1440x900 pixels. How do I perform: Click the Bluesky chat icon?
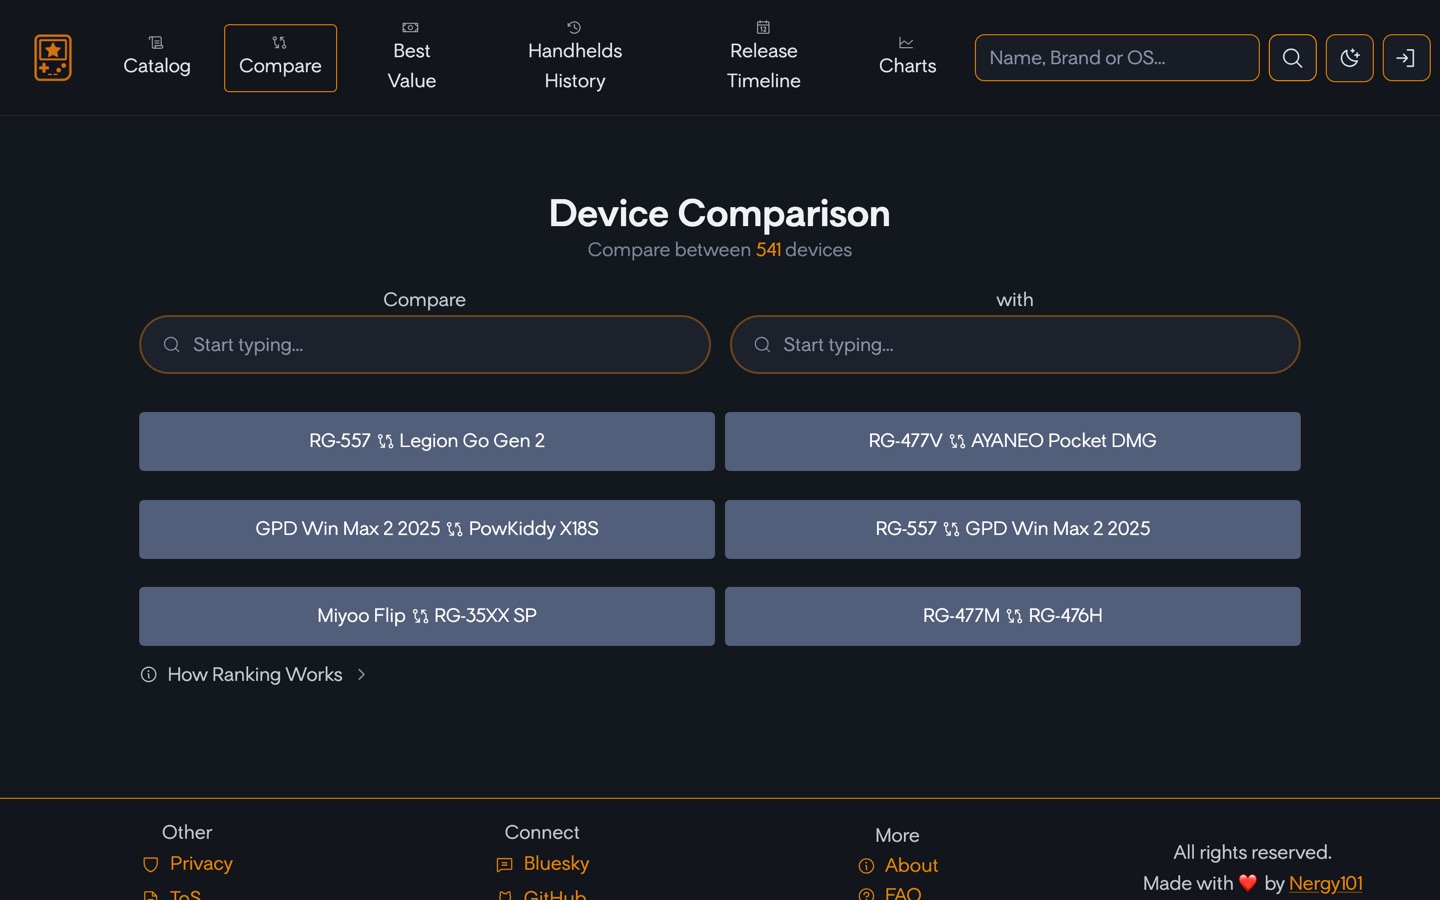pos(505,865)
